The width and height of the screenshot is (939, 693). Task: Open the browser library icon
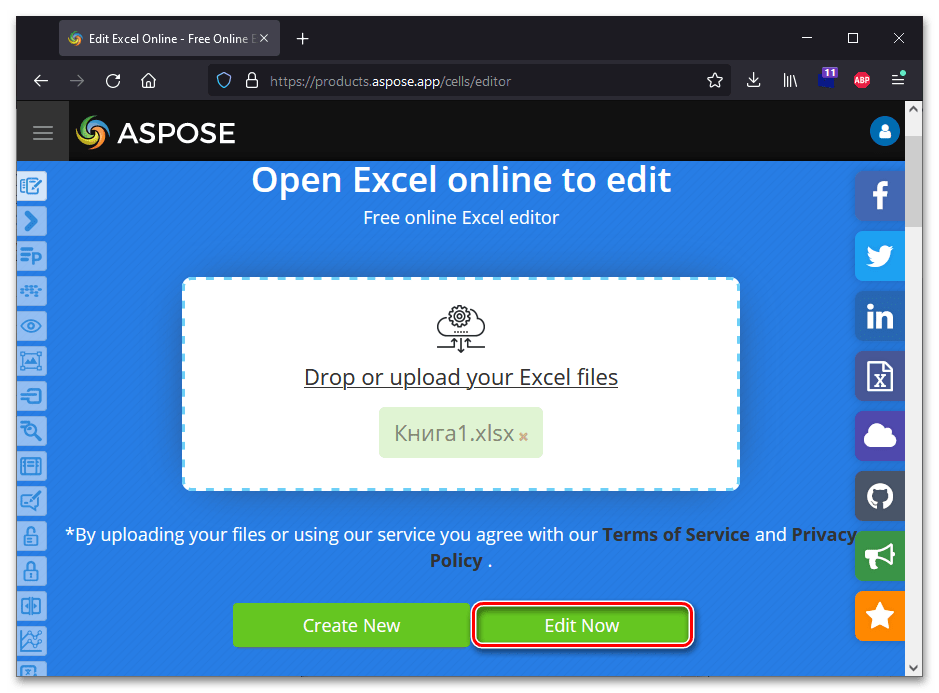(790, 80)
